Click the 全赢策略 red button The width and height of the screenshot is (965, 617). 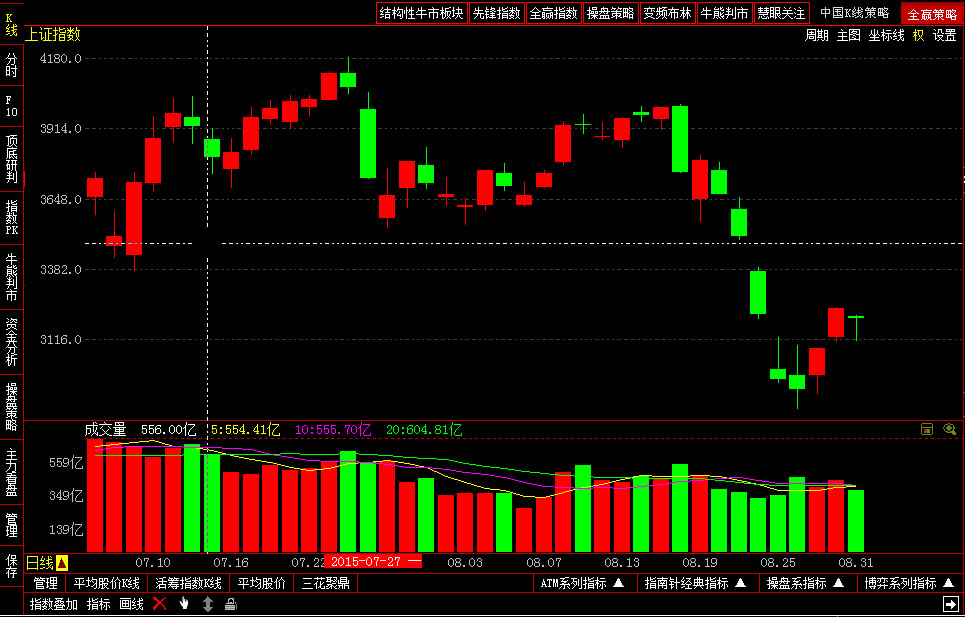(x=931, y=14)
